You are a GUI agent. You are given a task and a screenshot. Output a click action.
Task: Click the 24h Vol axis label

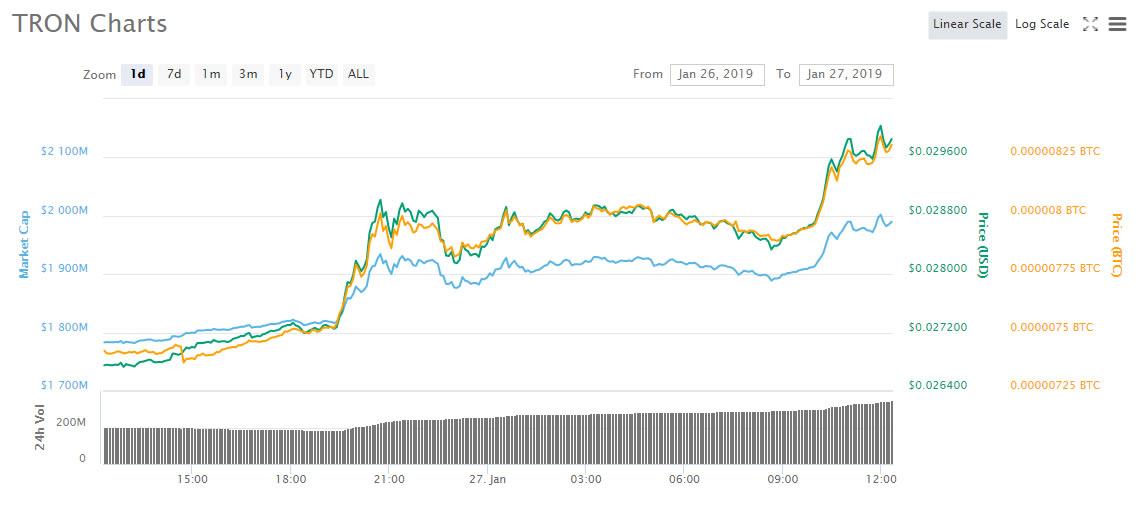(41, 426)
